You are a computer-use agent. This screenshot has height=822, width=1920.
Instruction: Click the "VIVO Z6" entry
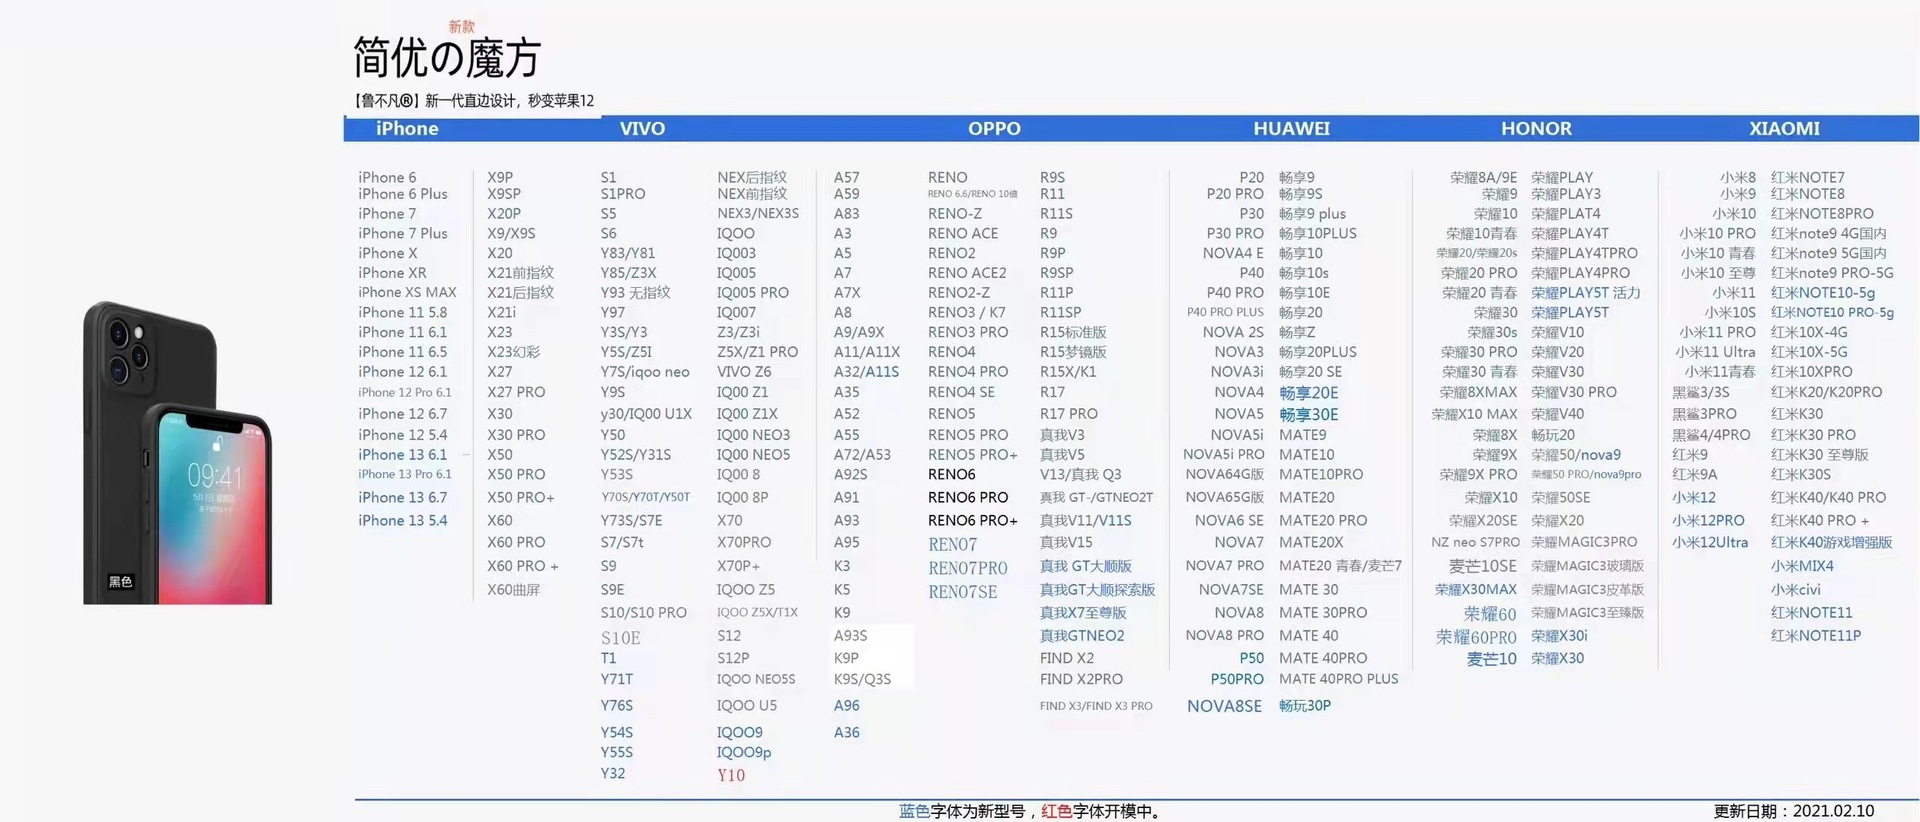click(743, 372)
